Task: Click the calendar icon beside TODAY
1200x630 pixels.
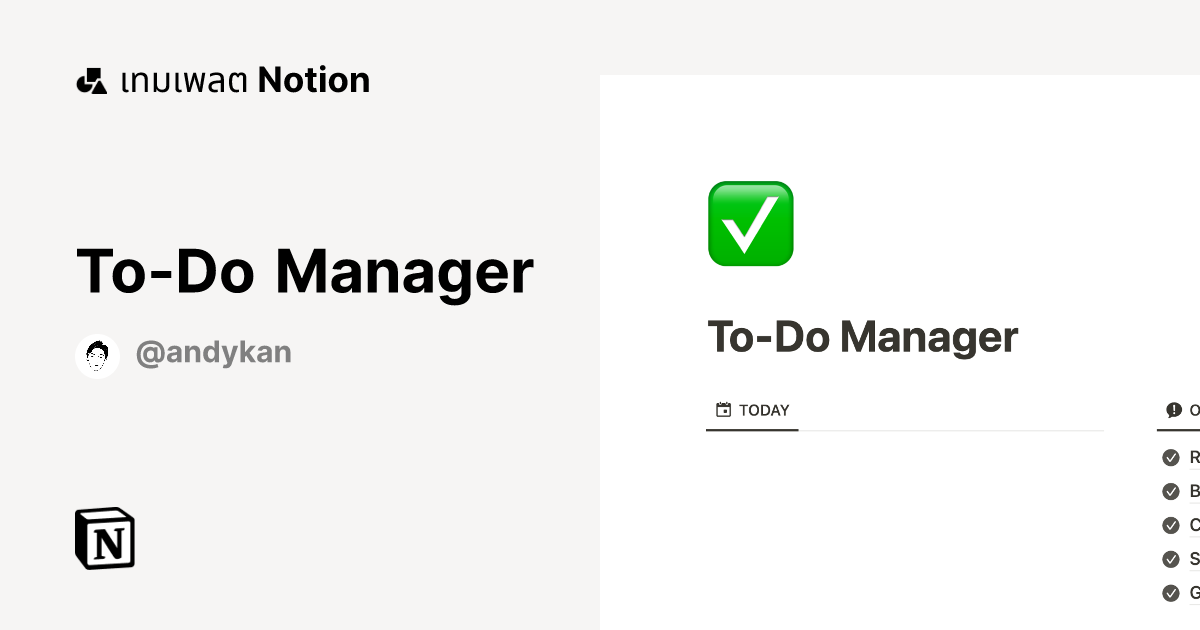Action: pos(724,409)
